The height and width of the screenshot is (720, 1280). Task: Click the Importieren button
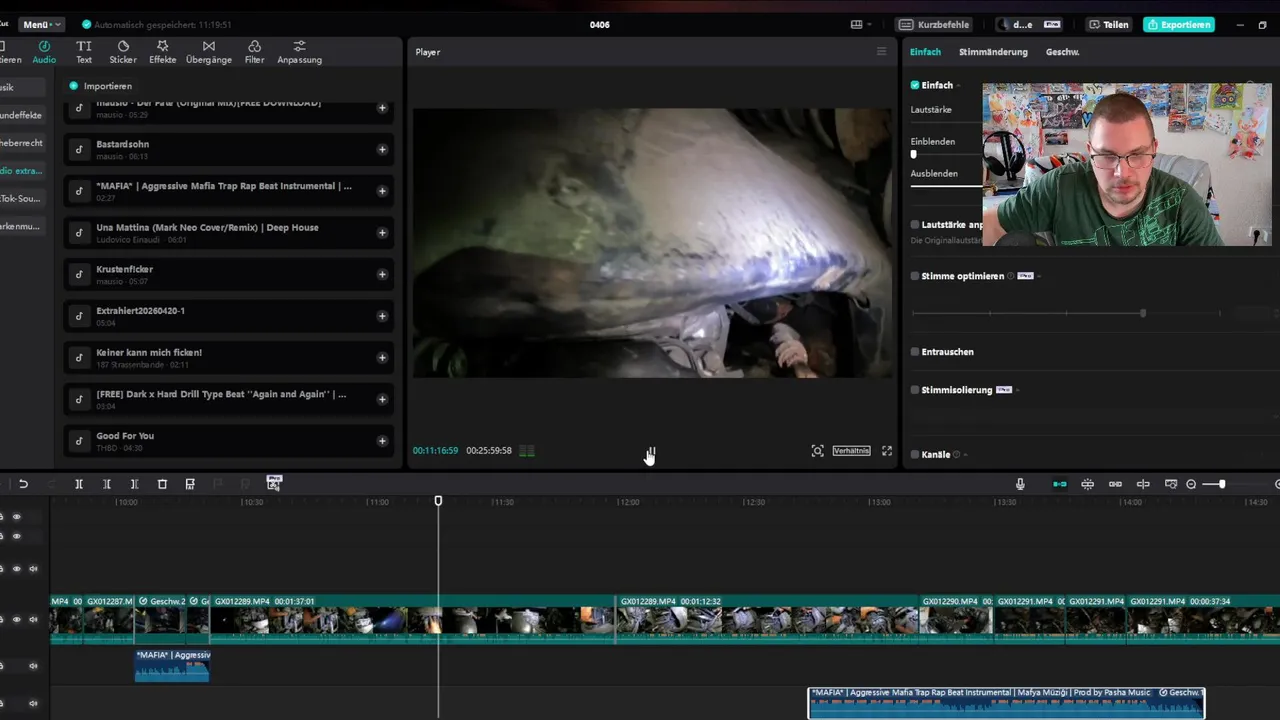(100, 86)
